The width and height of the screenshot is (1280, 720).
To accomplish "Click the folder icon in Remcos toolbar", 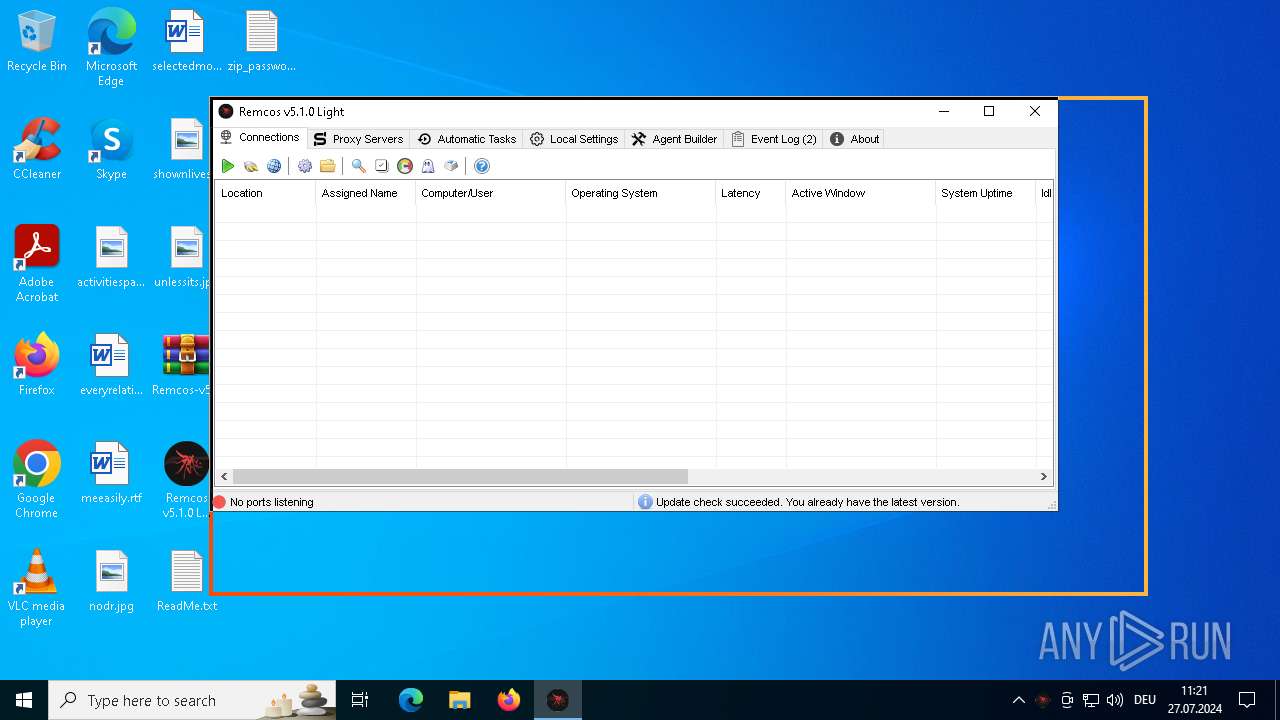I will click(x=327, y=166).
